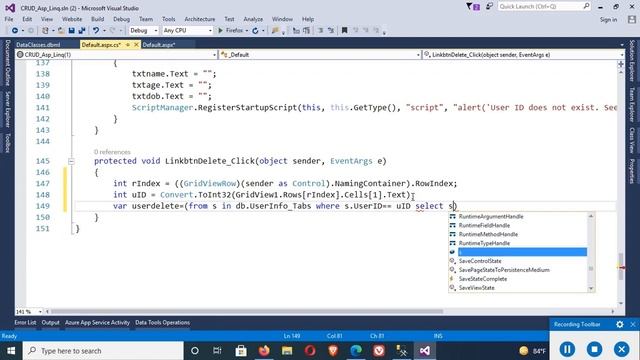Open Windows Start menu
The width and height of the screenshot is (640, 360).
11,351
